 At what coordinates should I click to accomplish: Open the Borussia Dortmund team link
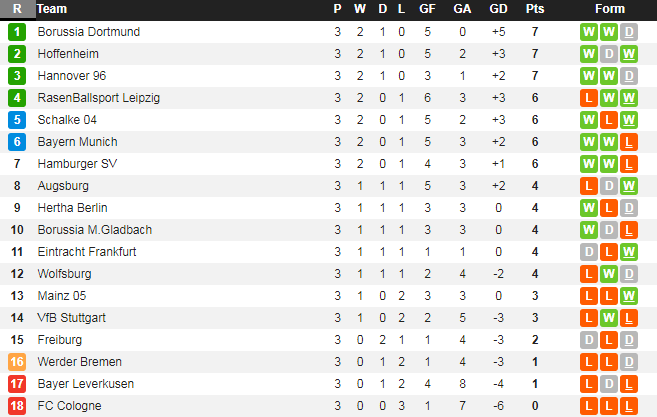(x=88, y=32)
